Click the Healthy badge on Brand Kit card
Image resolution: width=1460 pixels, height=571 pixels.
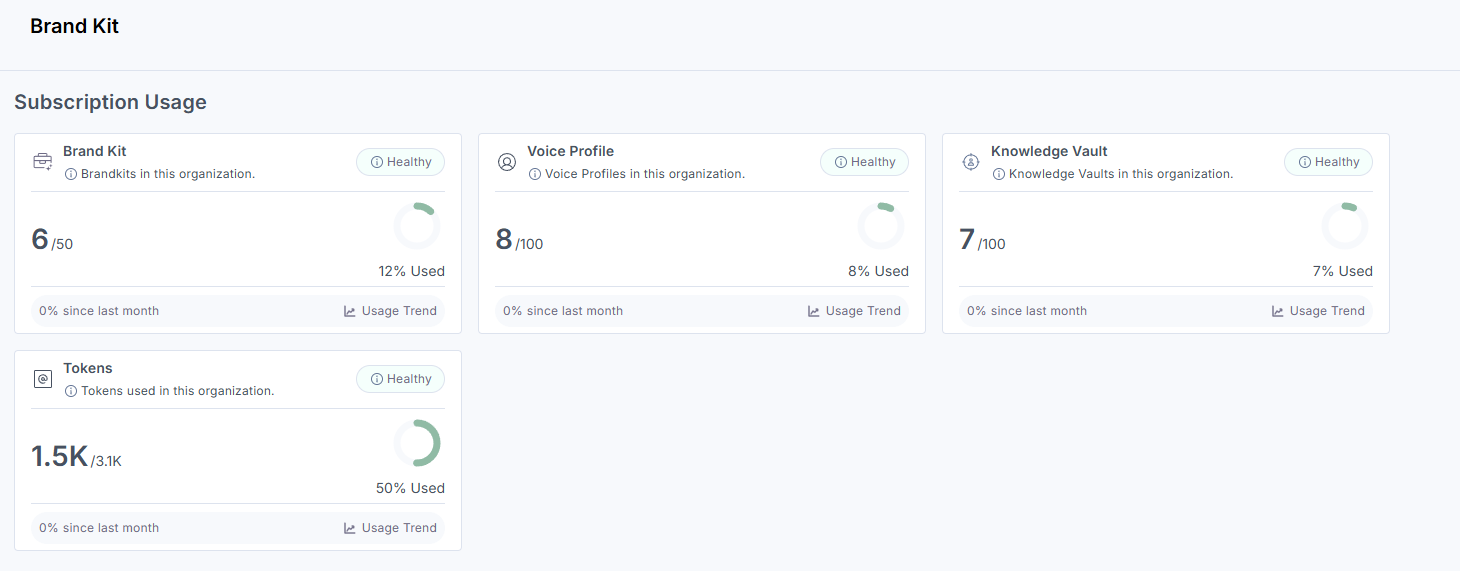[401, 162]
